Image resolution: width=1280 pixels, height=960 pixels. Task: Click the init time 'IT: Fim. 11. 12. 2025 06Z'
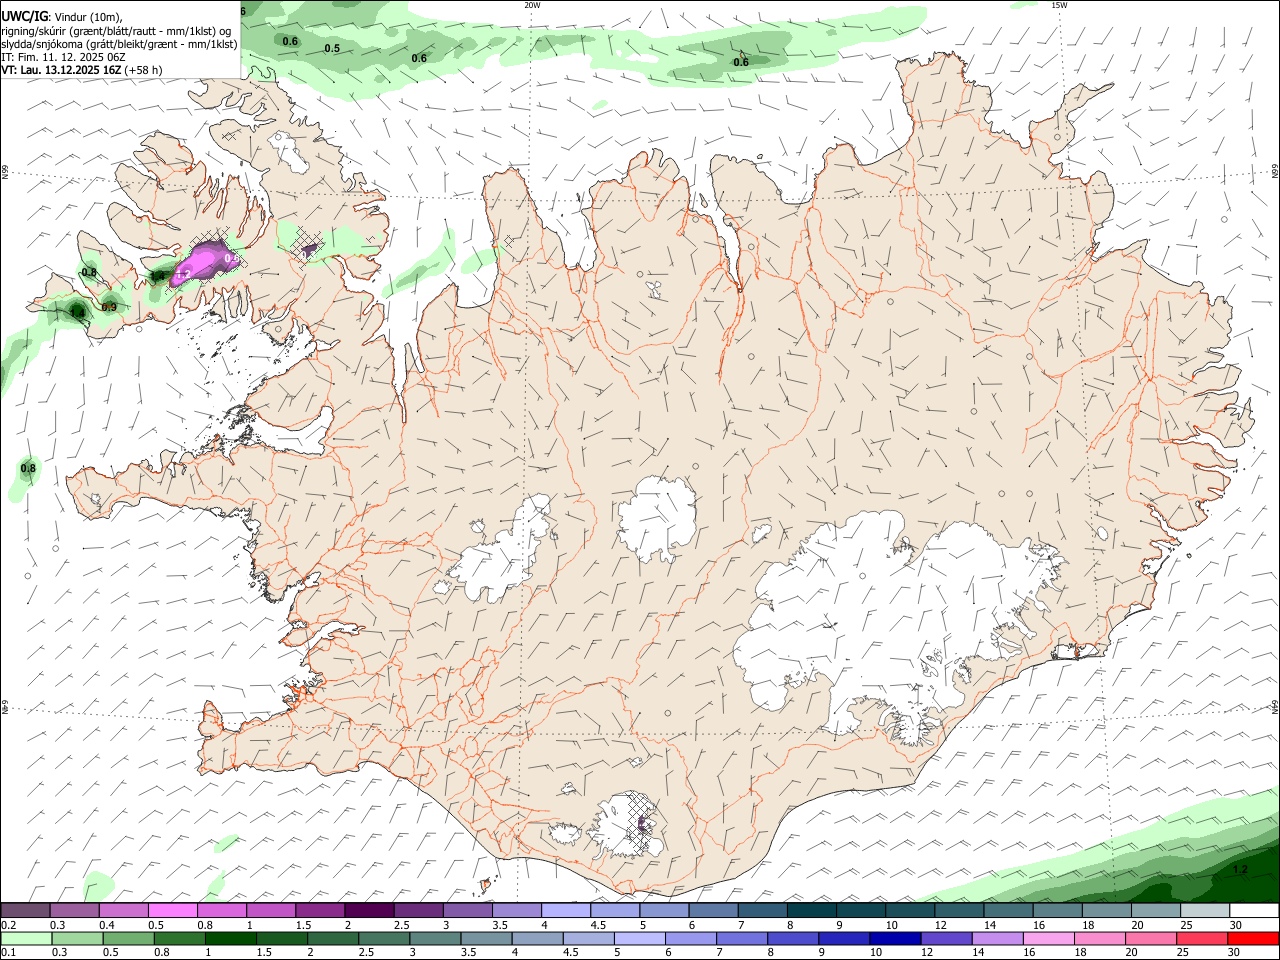[x=63, y=57]
